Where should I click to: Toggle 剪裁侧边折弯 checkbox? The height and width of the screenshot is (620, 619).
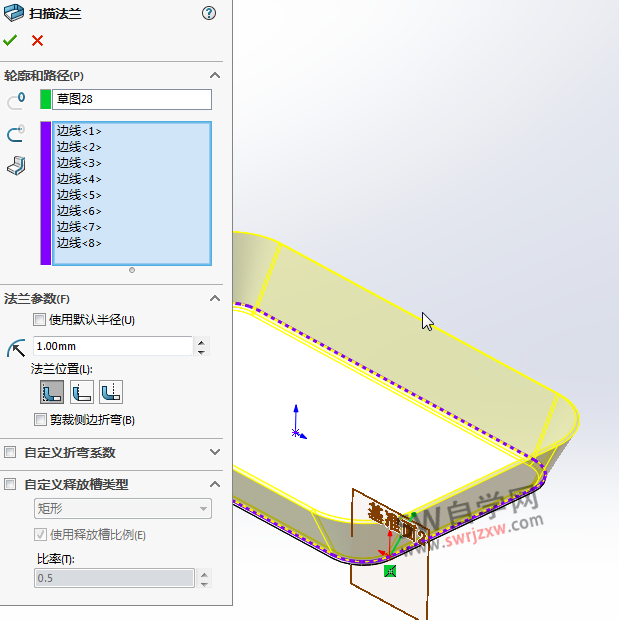click(x=40, y=420)
